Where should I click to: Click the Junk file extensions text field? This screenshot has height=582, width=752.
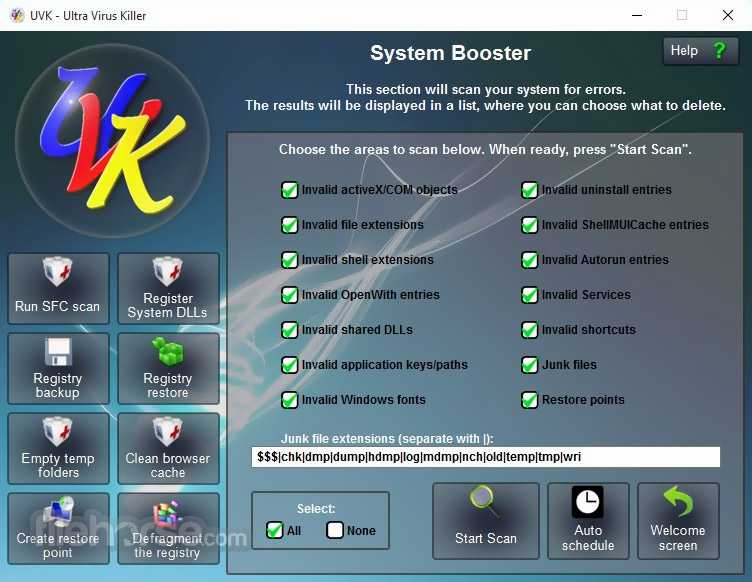[485, 457]
